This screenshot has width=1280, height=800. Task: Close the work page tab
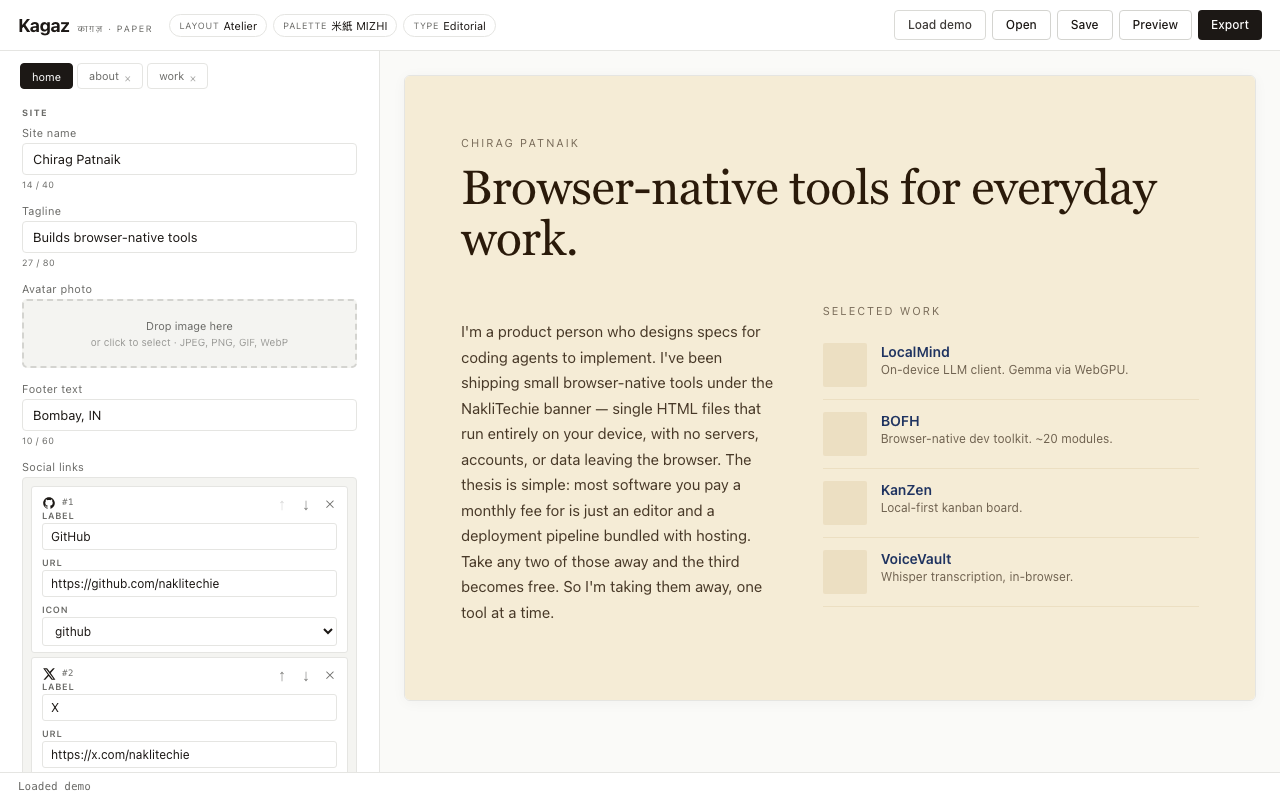click(x=192, y=76)
